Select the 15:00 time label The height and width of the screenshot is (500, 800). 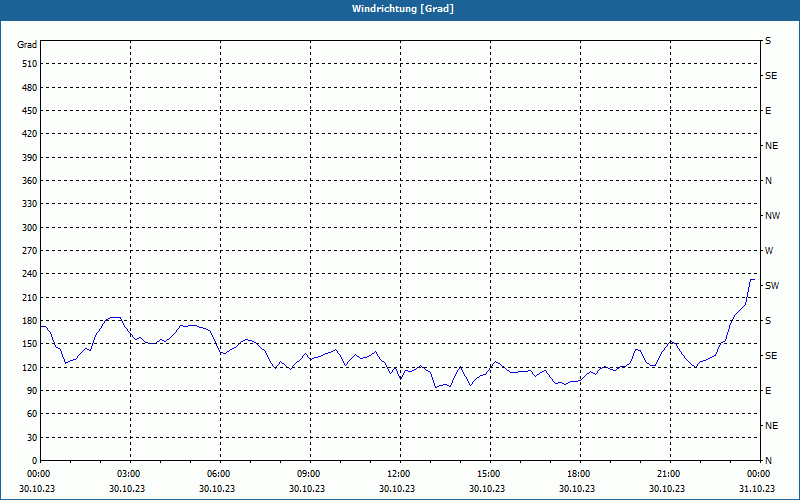[488, 474]
